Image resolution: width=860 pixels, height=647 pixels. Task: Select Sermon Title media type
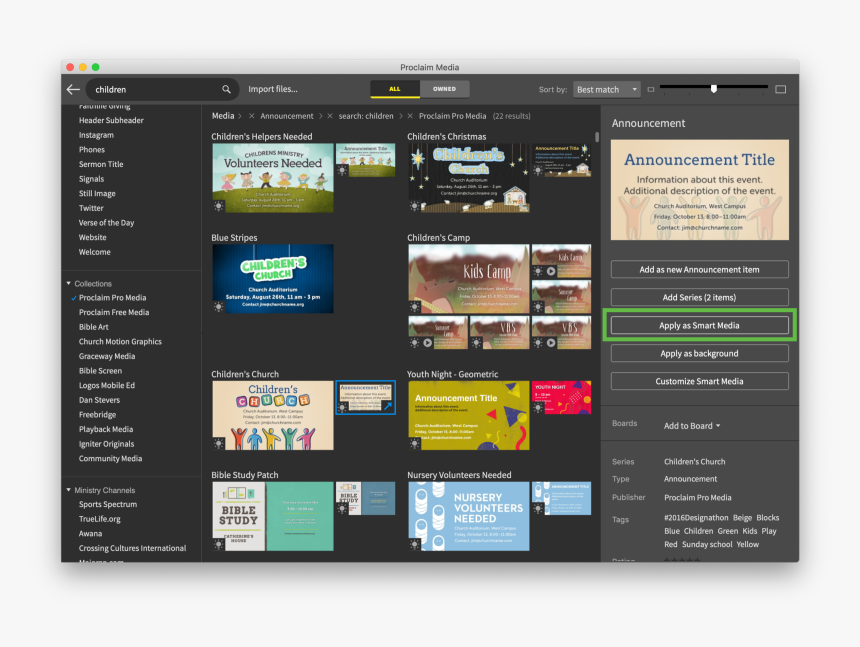(x=101, y=164)
